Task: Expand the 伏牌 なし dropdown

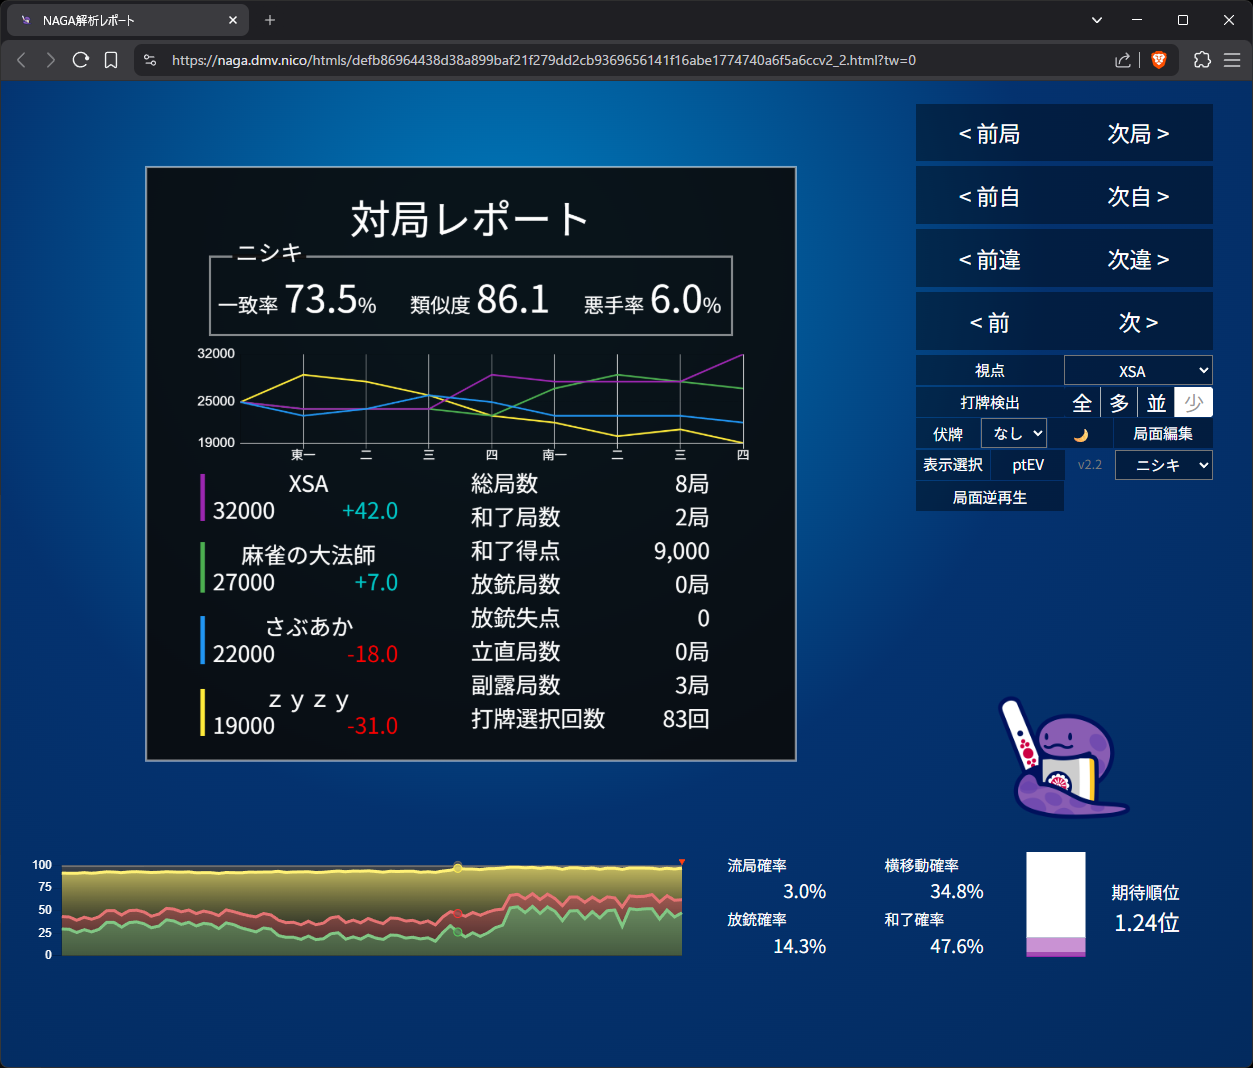Action: 1014,434
